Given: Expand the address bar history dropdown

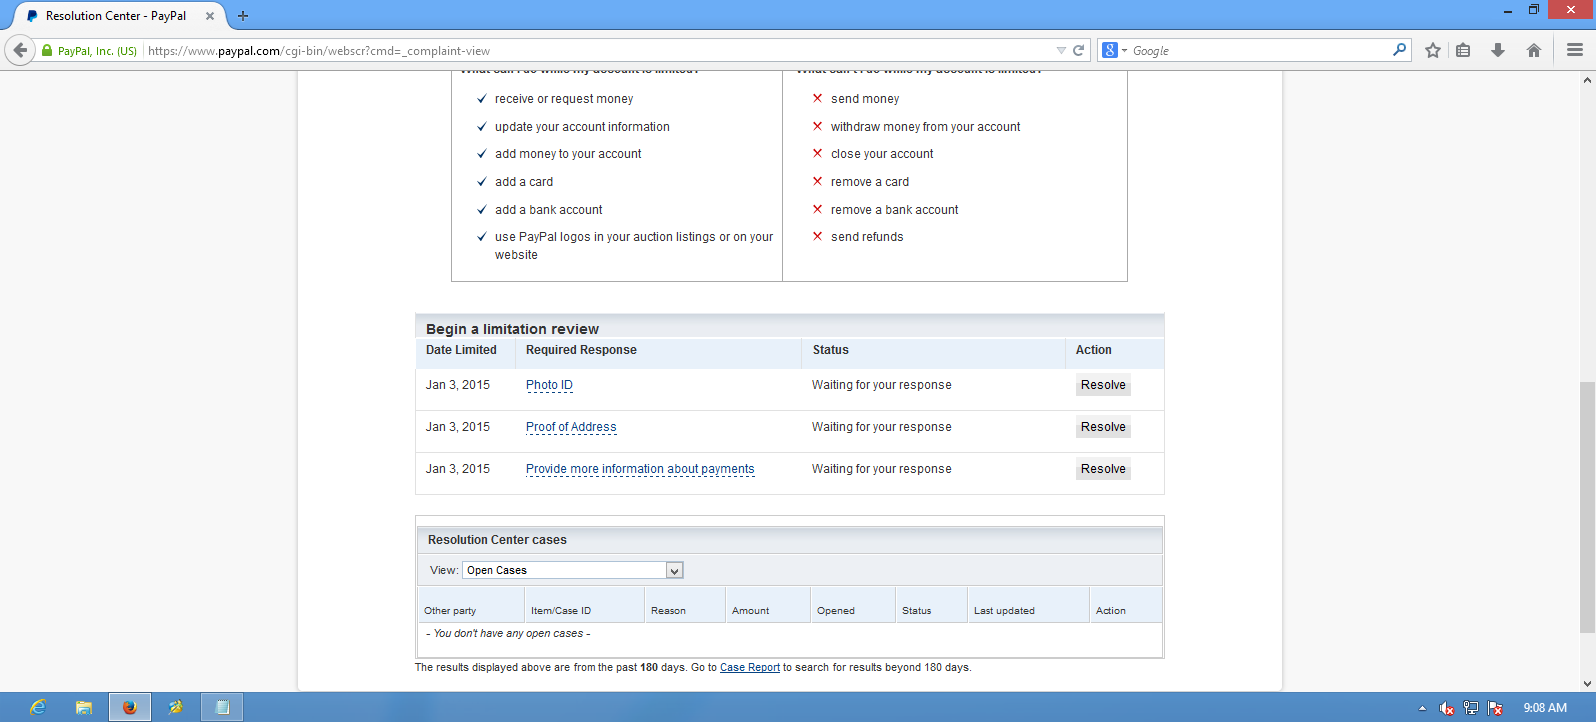Looking at the screenshot, I should [1061, 50].
